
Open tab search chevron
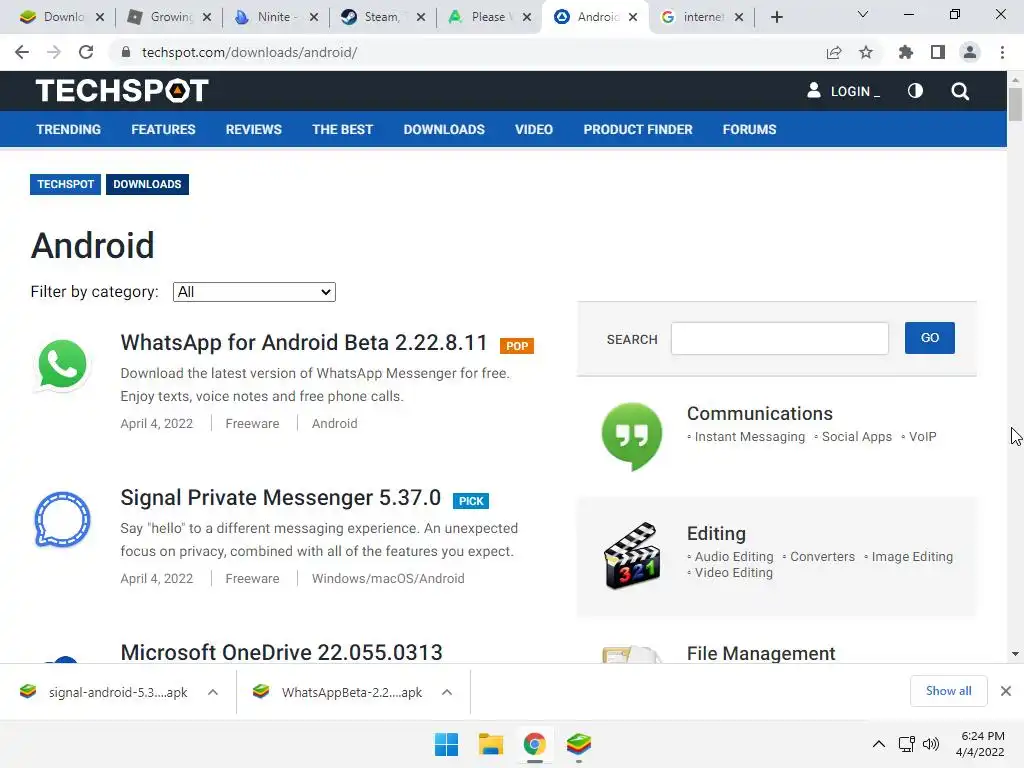[863, 14]
